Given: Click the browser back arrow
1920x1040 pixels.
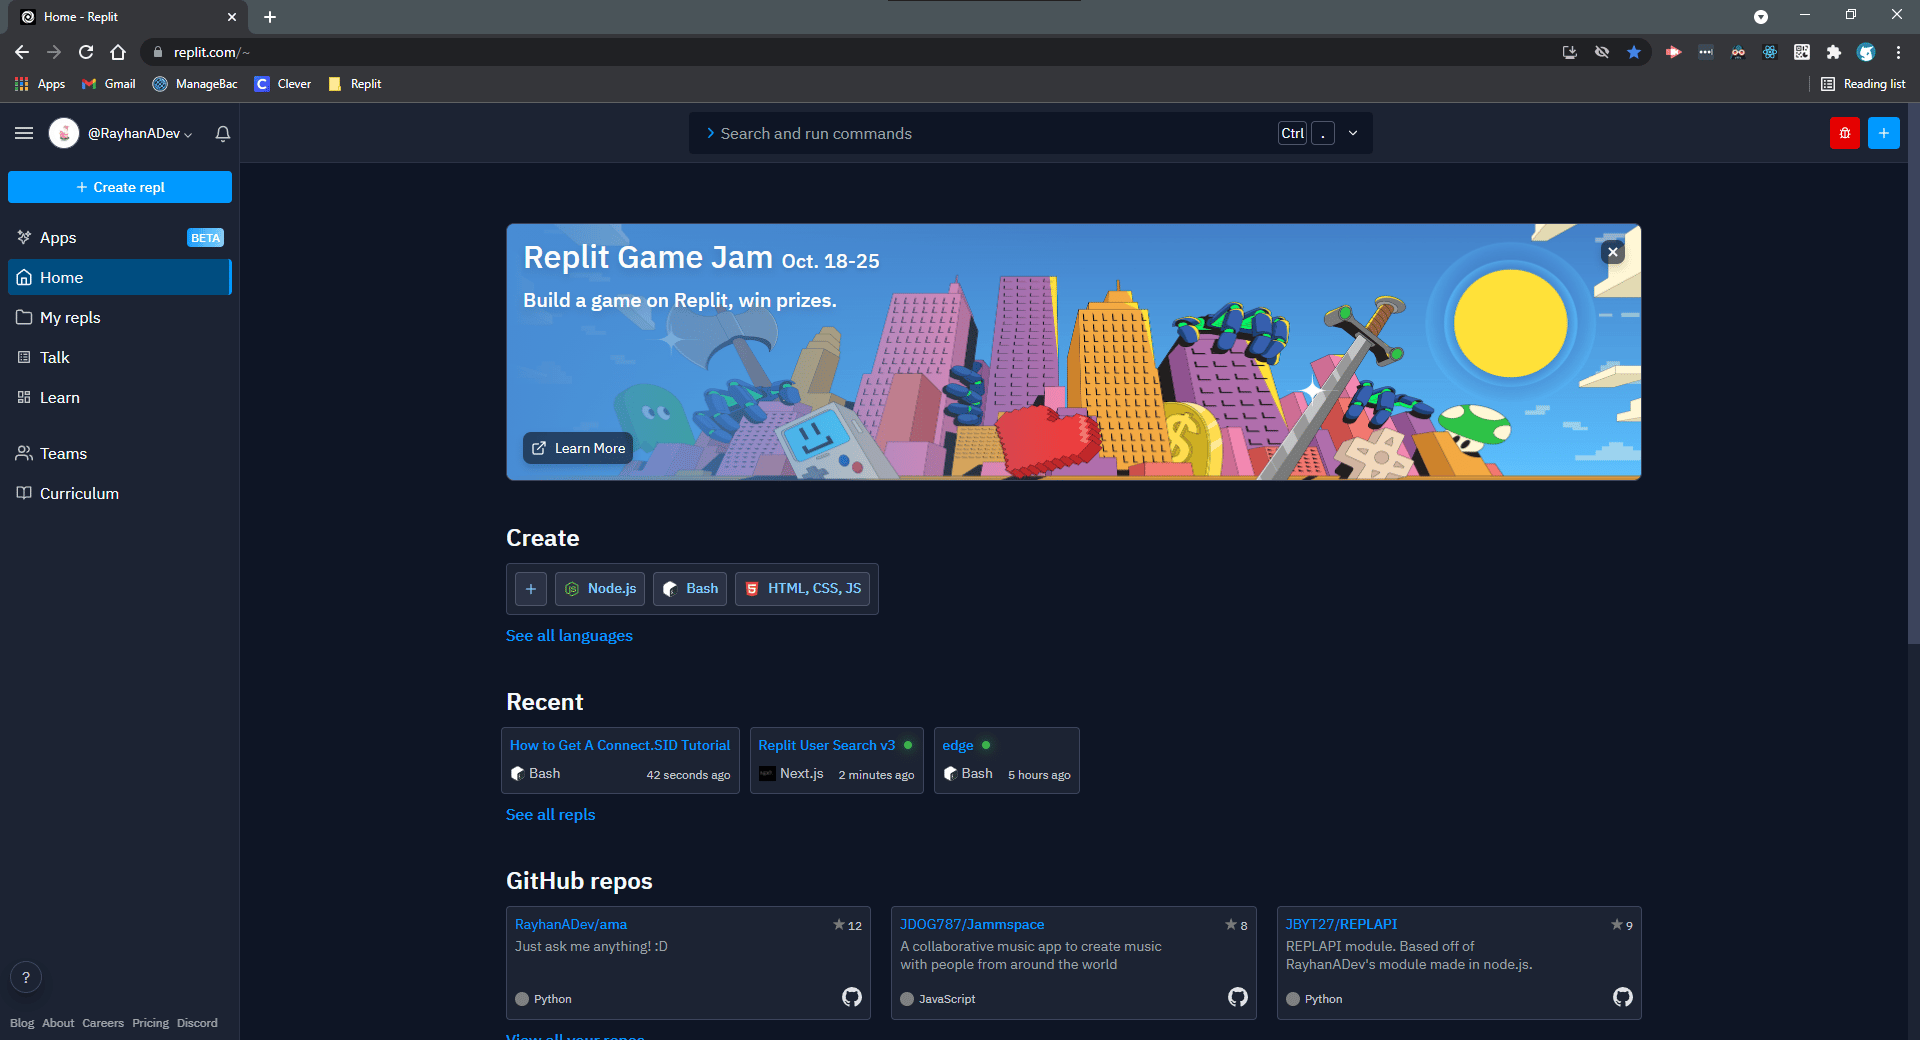Looking at the screenshot, I should coord(22,52).
